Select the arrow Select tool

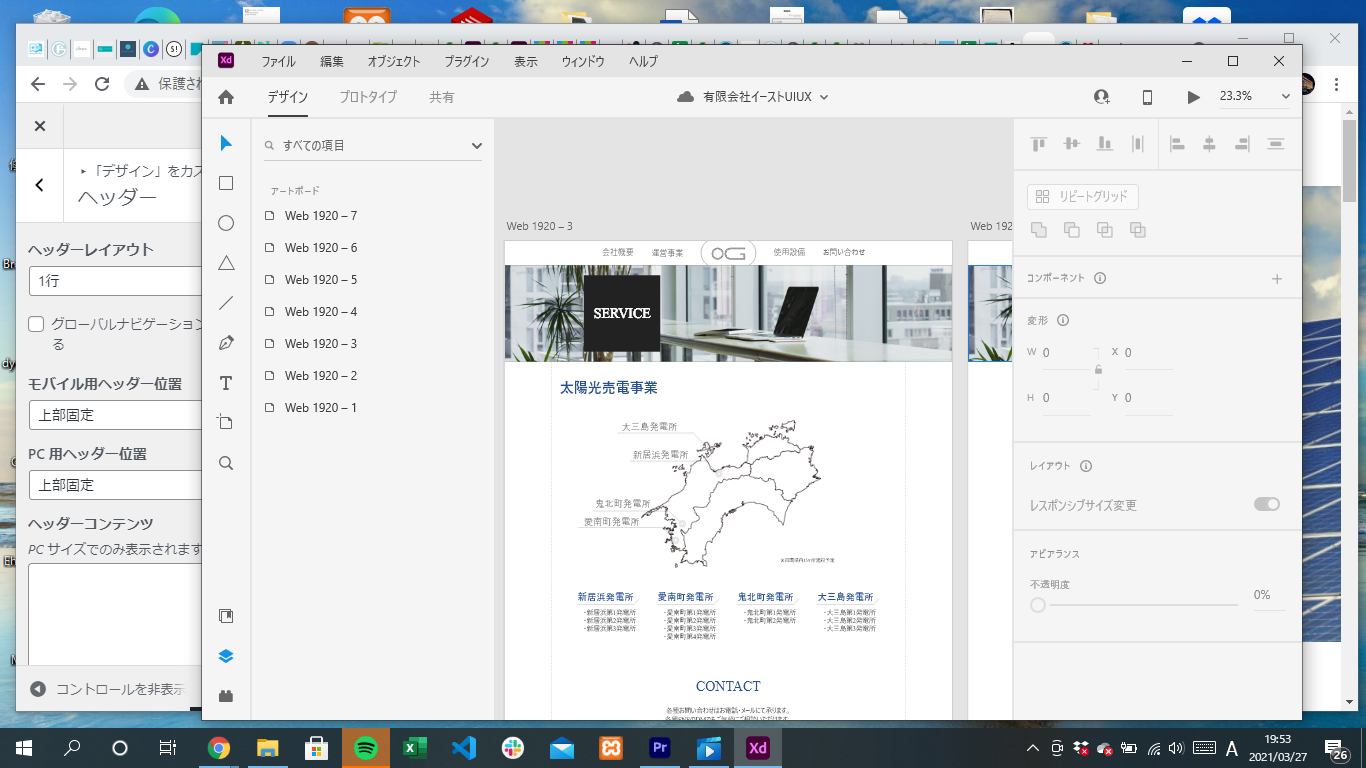coord(226,143)
